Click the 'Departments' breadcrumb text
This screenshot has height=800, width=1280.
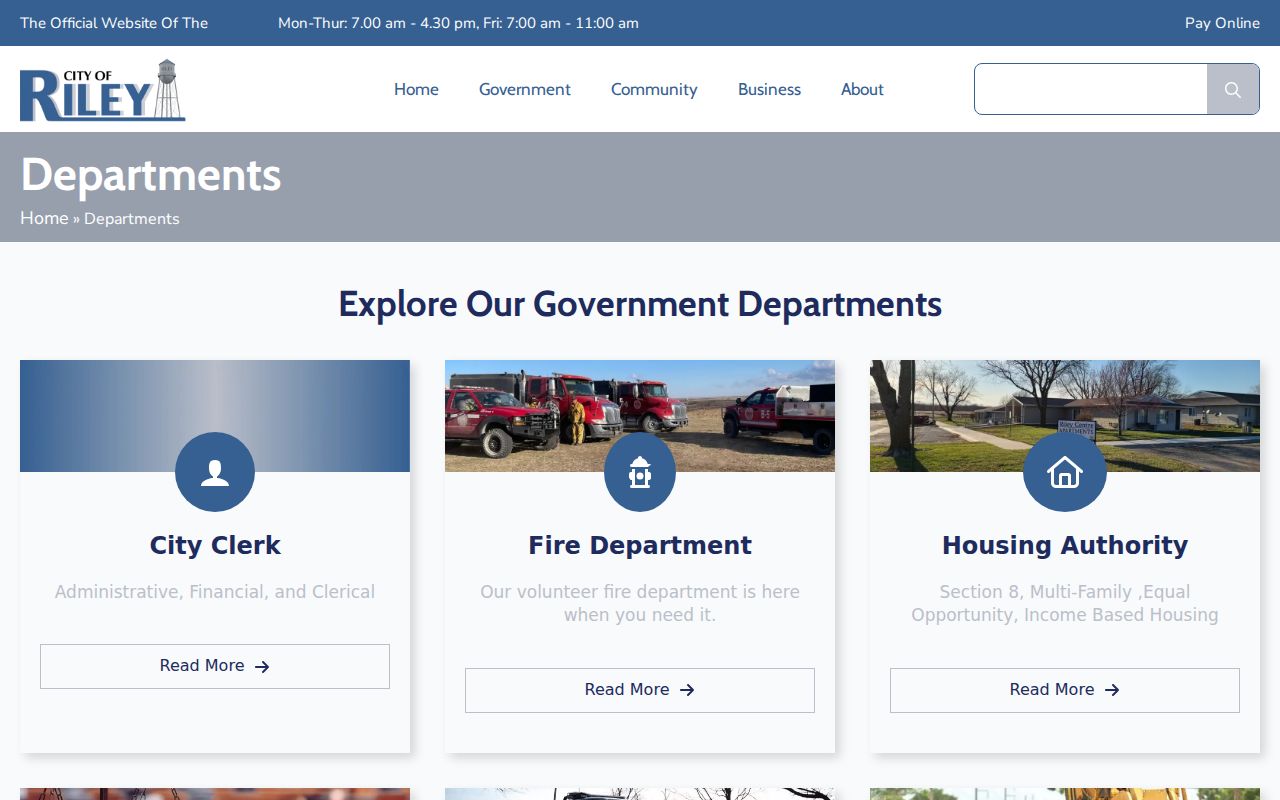132,219
